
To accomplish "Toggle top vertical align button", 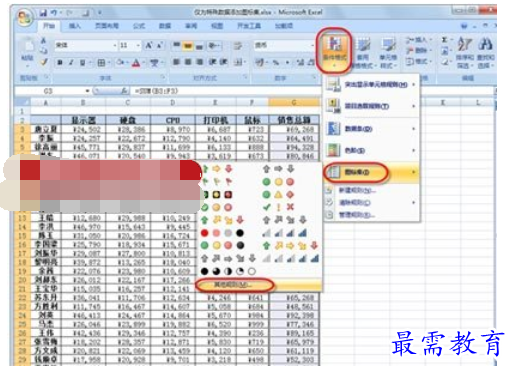I will coord(177,45).
